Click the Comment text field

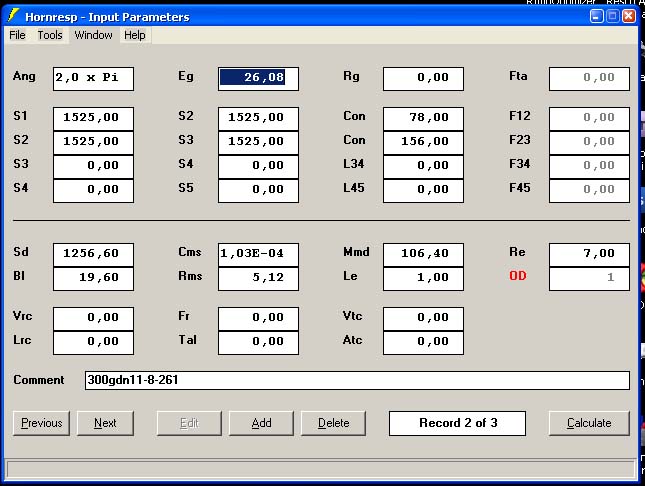pyautogui.click(x=355, y=380)
